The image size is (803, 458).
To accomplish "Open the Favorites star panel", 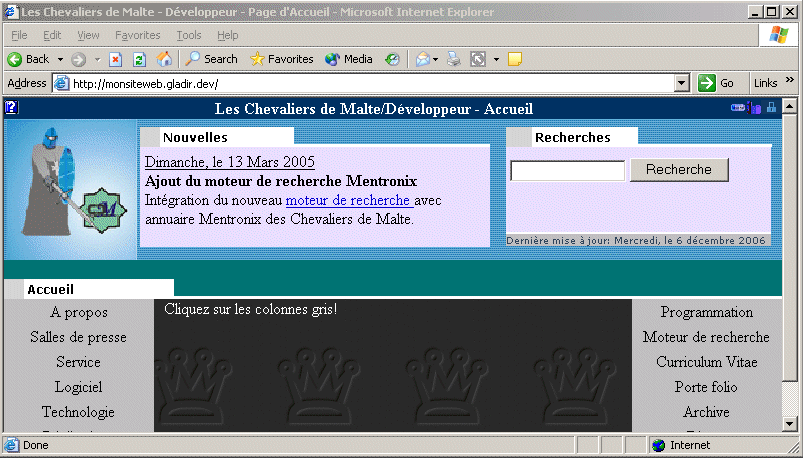I will (281, 59).
